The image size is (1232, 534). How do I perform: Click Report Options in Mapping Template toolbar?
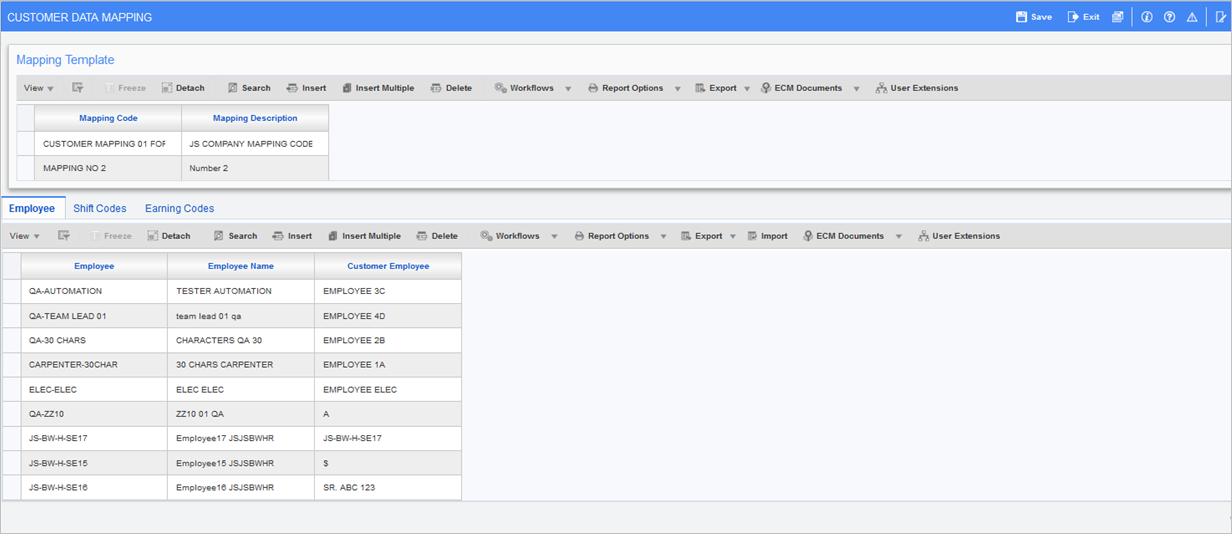[625, 88]
